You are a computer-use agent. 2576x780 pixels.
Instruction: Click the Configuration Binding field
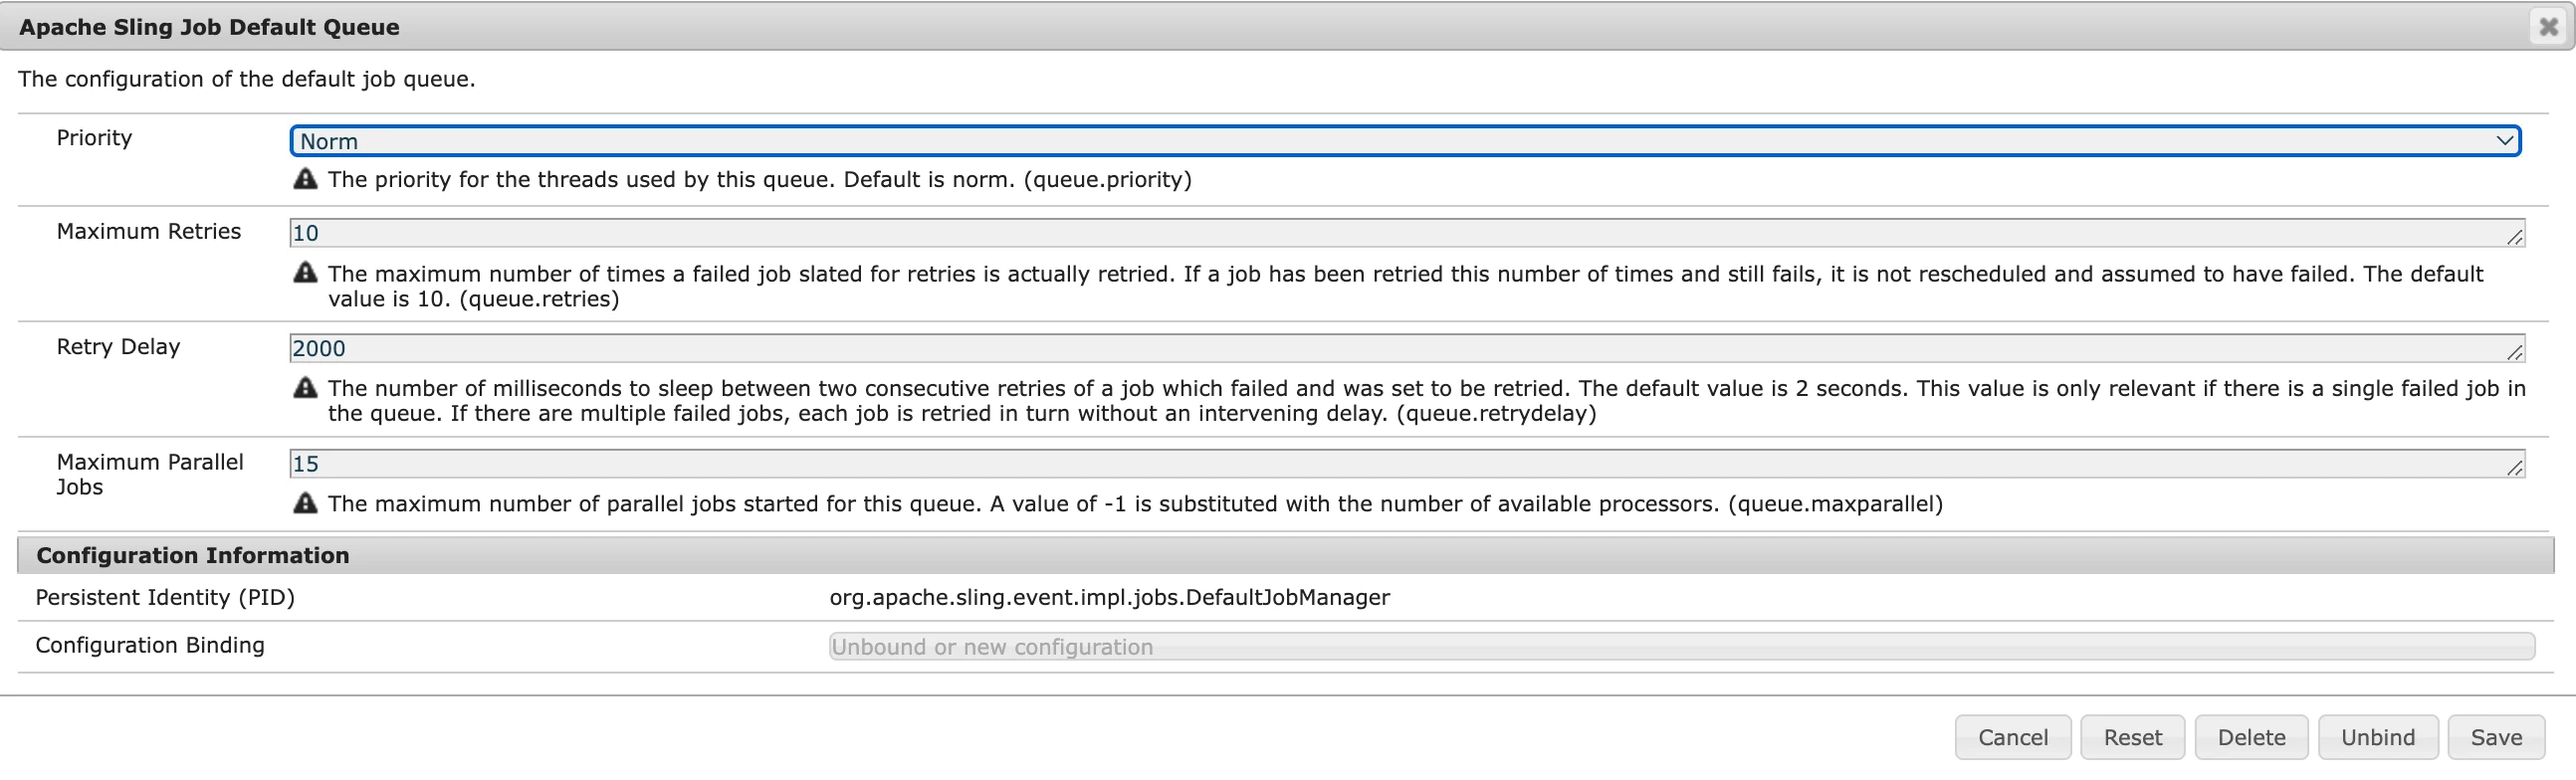point(1682,646)
